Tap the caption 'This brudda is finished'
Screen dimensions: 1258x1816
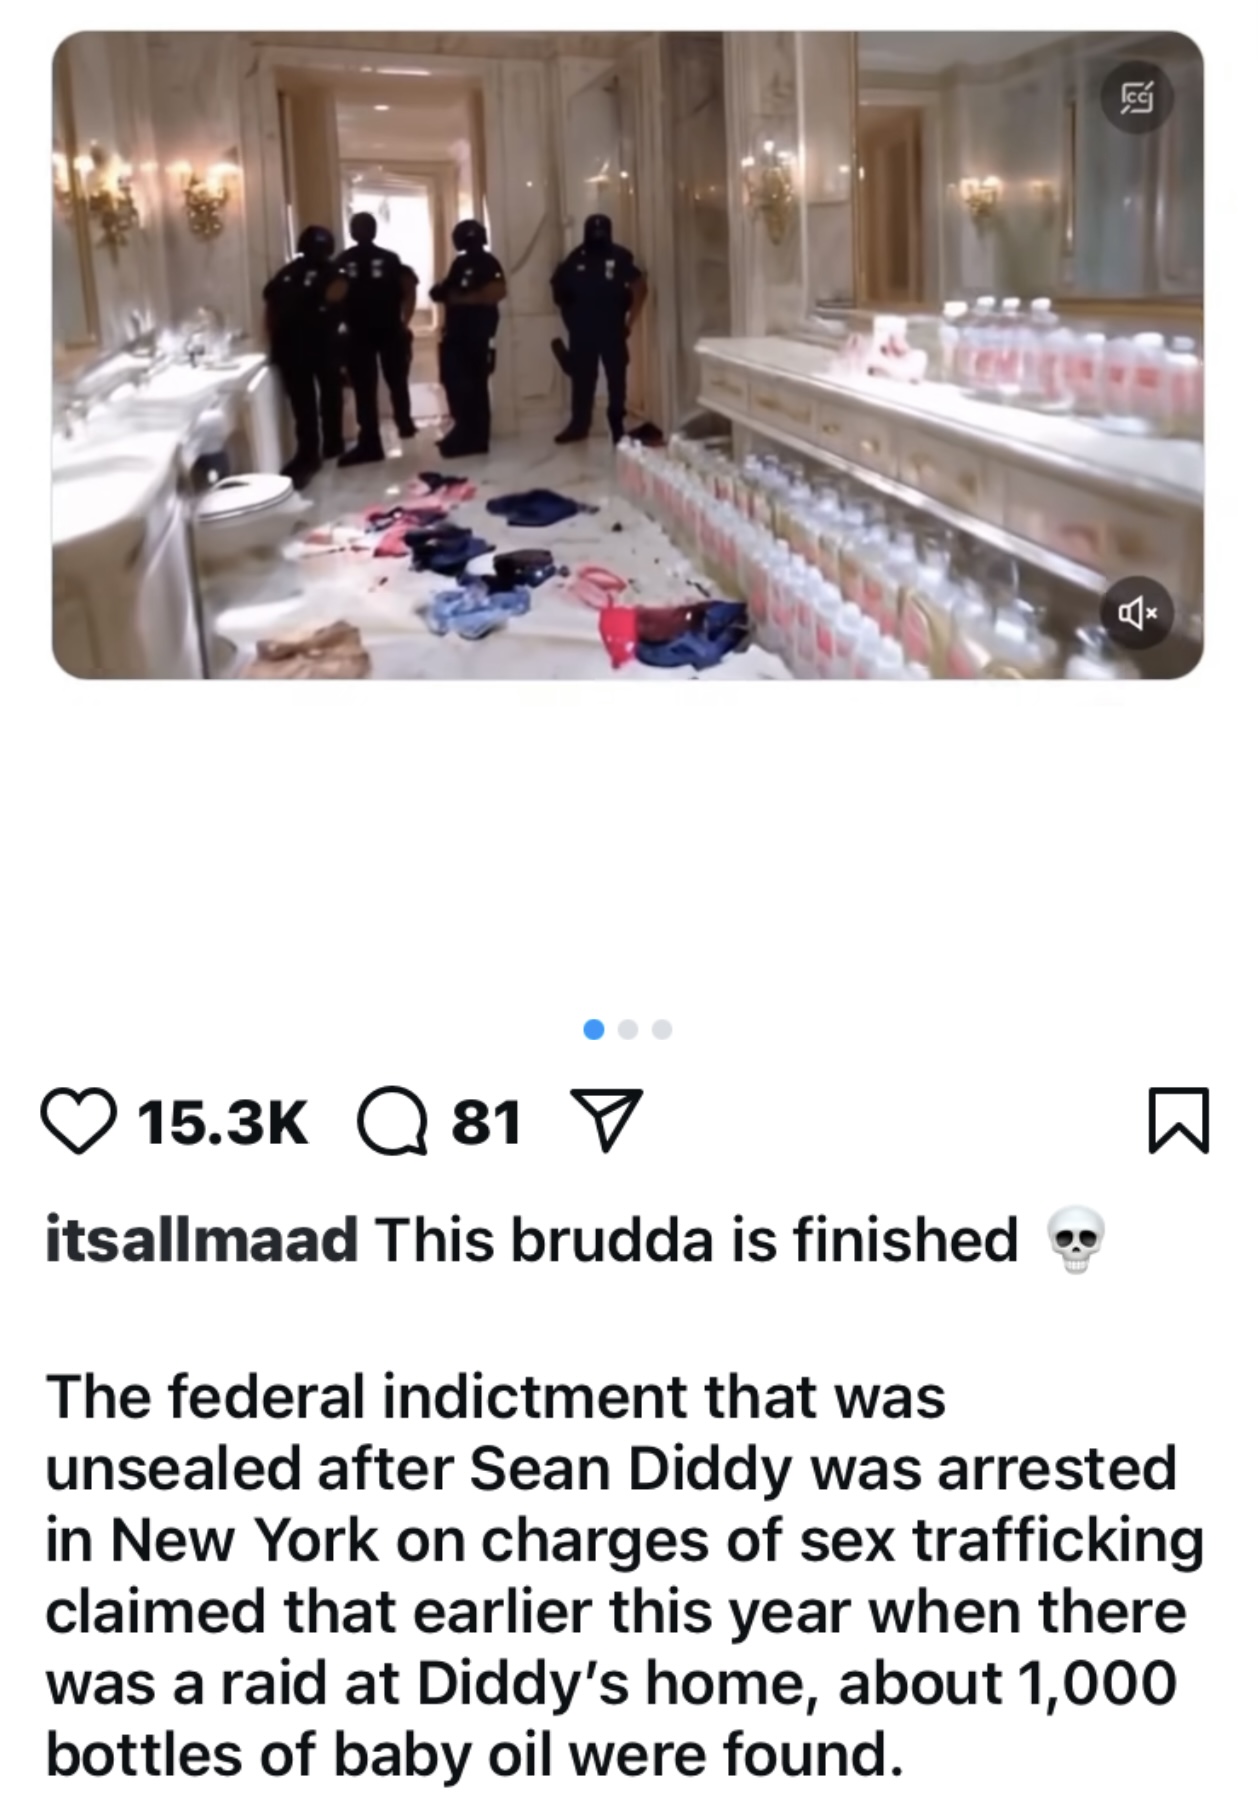click(697, 1239)
